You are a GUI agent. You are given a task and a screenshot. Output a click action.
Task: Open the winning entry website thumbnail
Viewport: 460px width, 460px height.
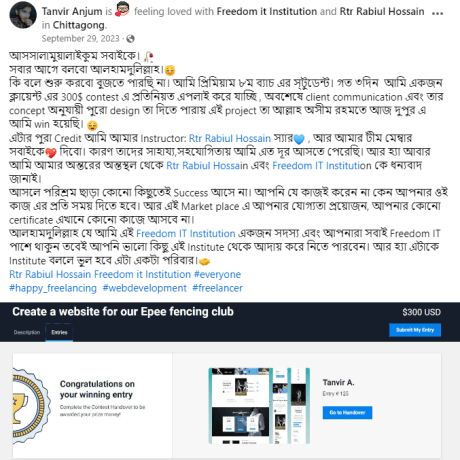(x=259, y=406)
